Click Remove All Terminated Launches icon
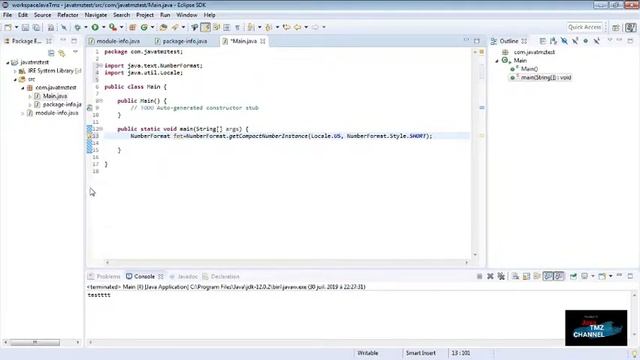The height and width of the screenshot is (360, 640). click(x=501, y=276)
